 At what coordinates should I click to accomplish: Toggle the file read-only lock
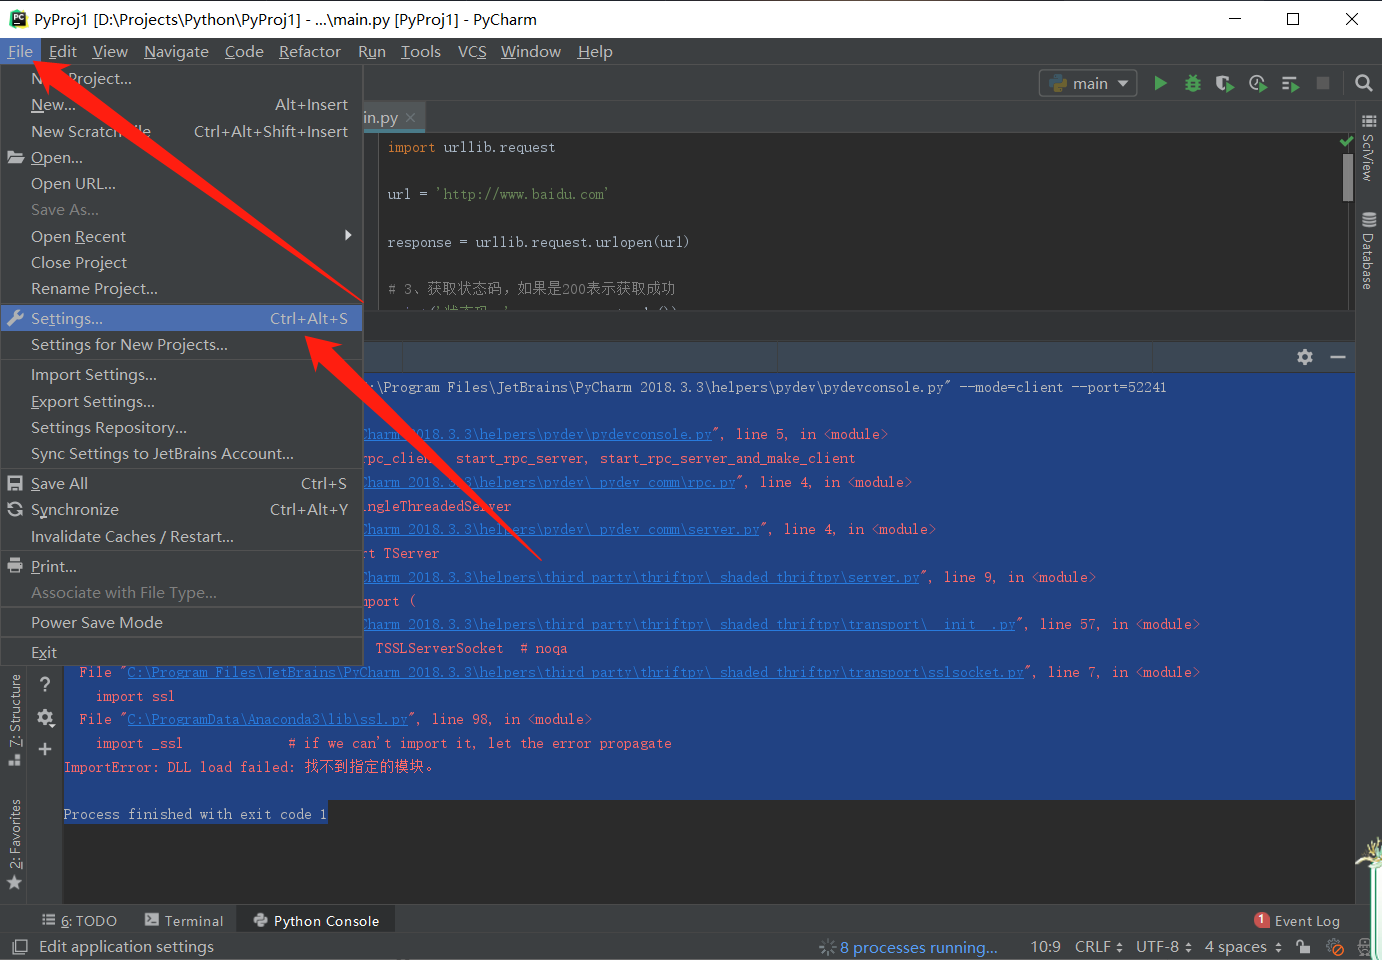click(x=1302, y=946)
